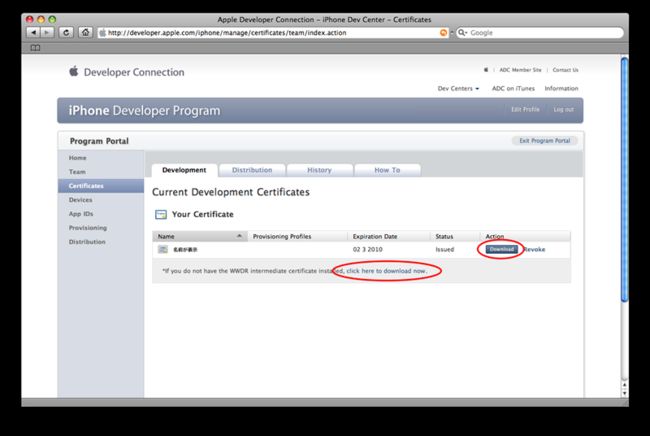Click the 'click here to download now' link
The height and width of the screenshot is (436, 650).
pyautogui.click(x=386, y=271)
